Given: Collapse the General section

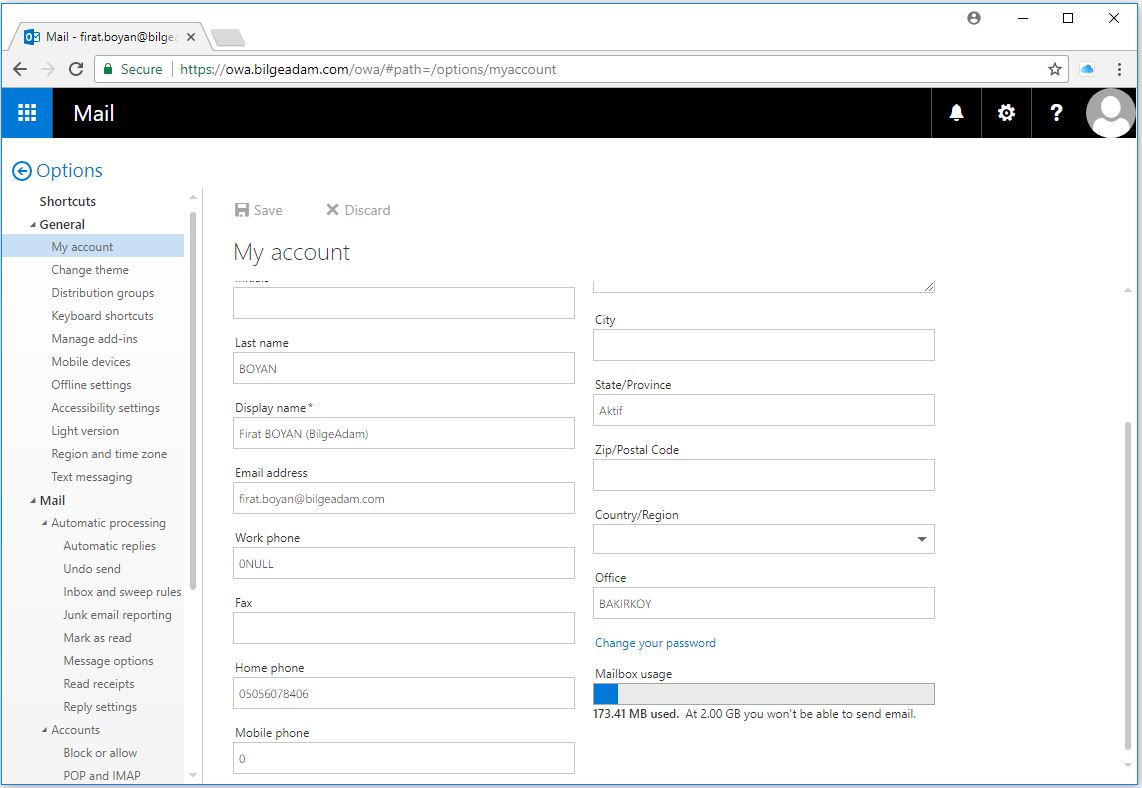Looking at the screenshot, I should [32, 224].
